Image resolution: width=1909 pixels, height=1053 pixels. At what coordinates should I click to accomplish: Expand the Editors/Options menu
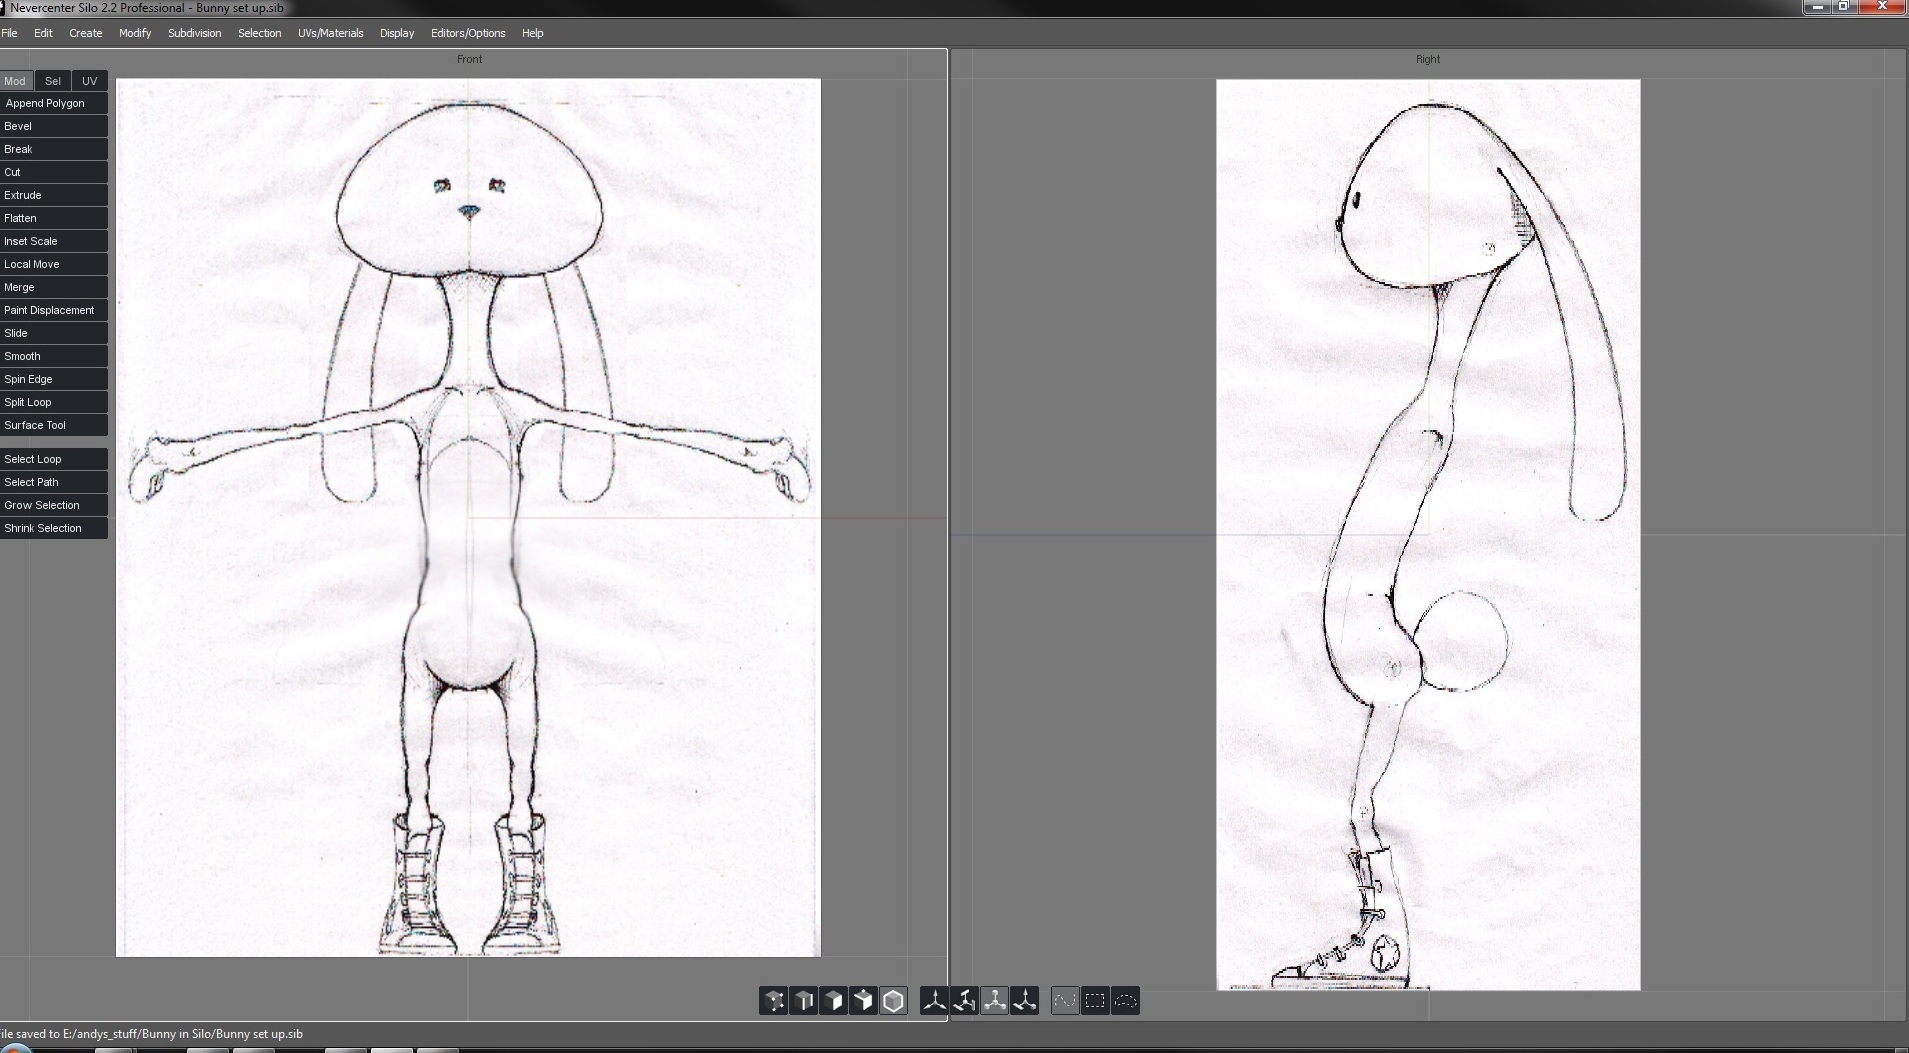[468, 33]
